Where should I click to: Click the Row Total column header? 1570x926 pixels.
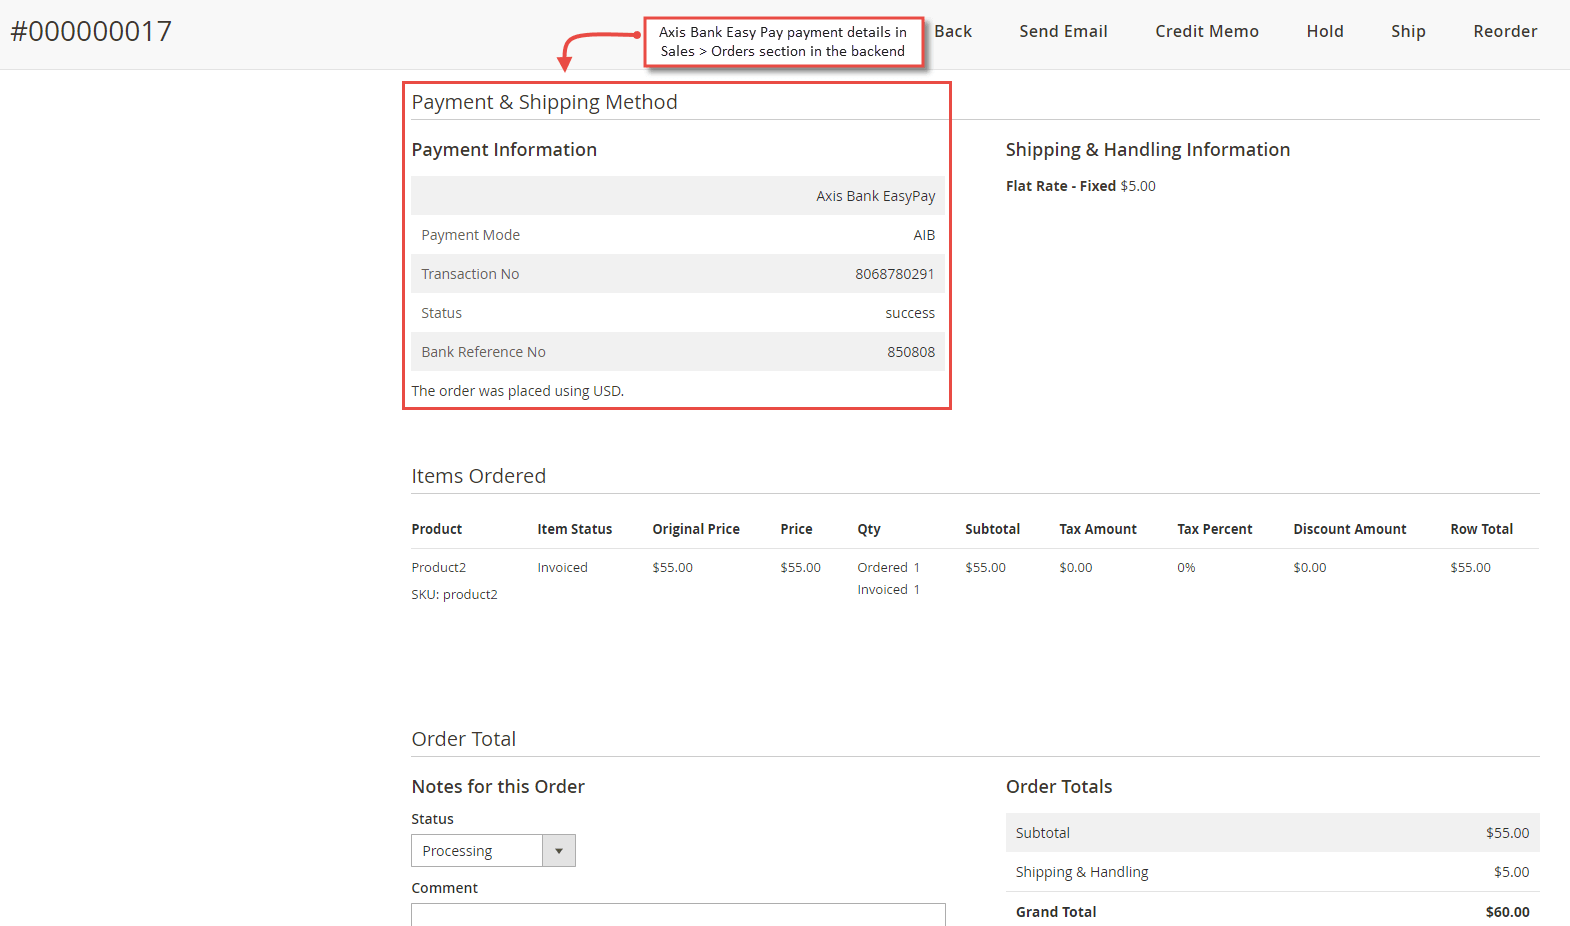[1482, 529]
